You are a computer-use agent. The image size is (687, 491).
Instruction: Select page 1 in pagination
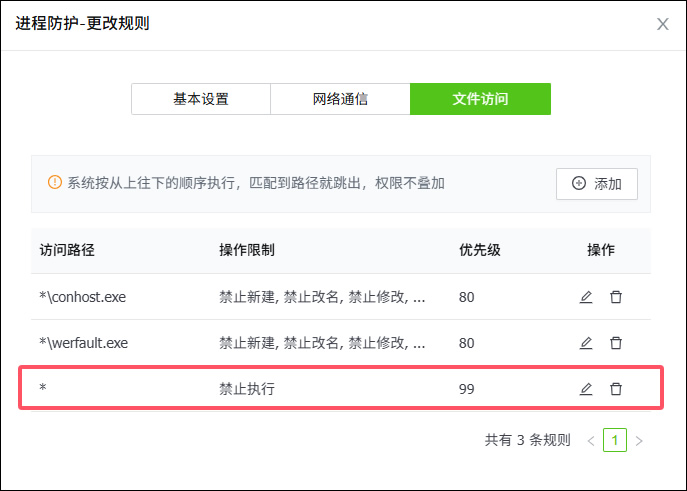(x=615, y=440)
